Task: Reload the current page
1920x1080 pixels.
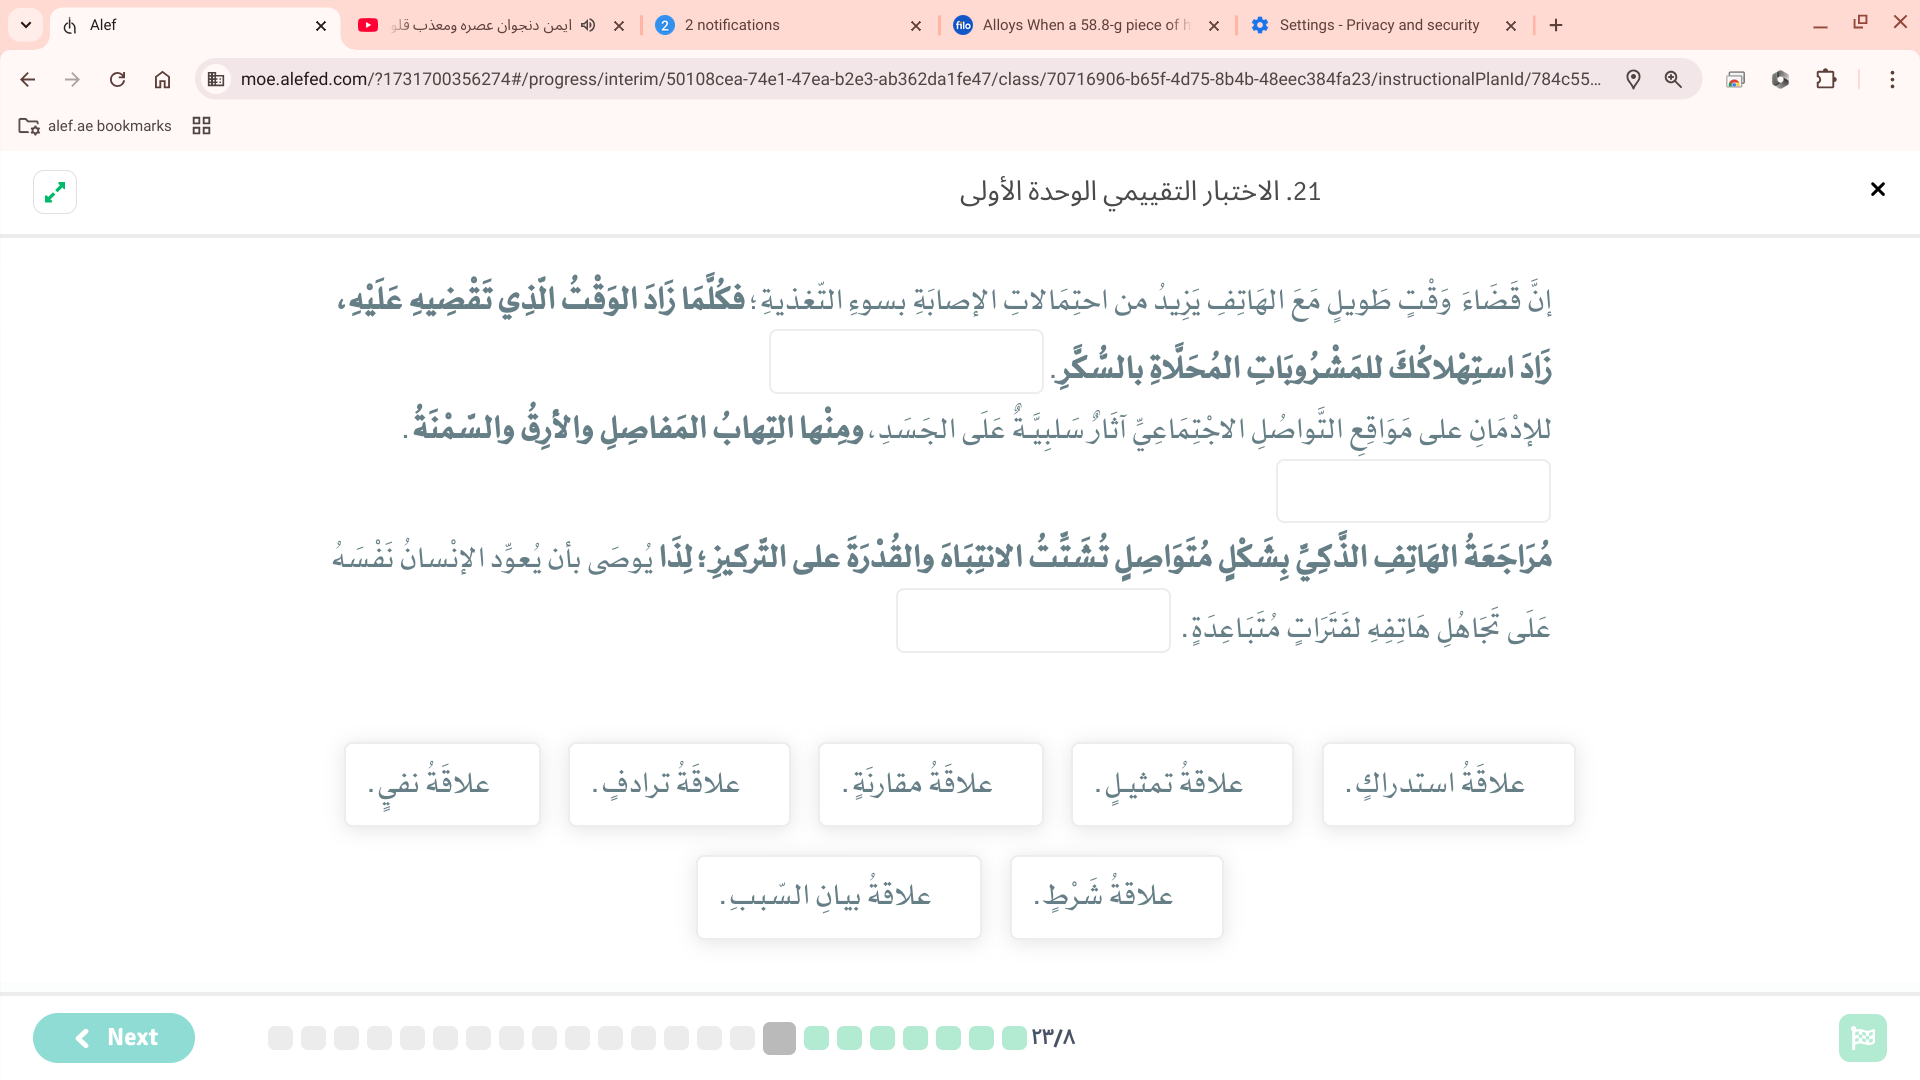Action: [x=118, y=80]
